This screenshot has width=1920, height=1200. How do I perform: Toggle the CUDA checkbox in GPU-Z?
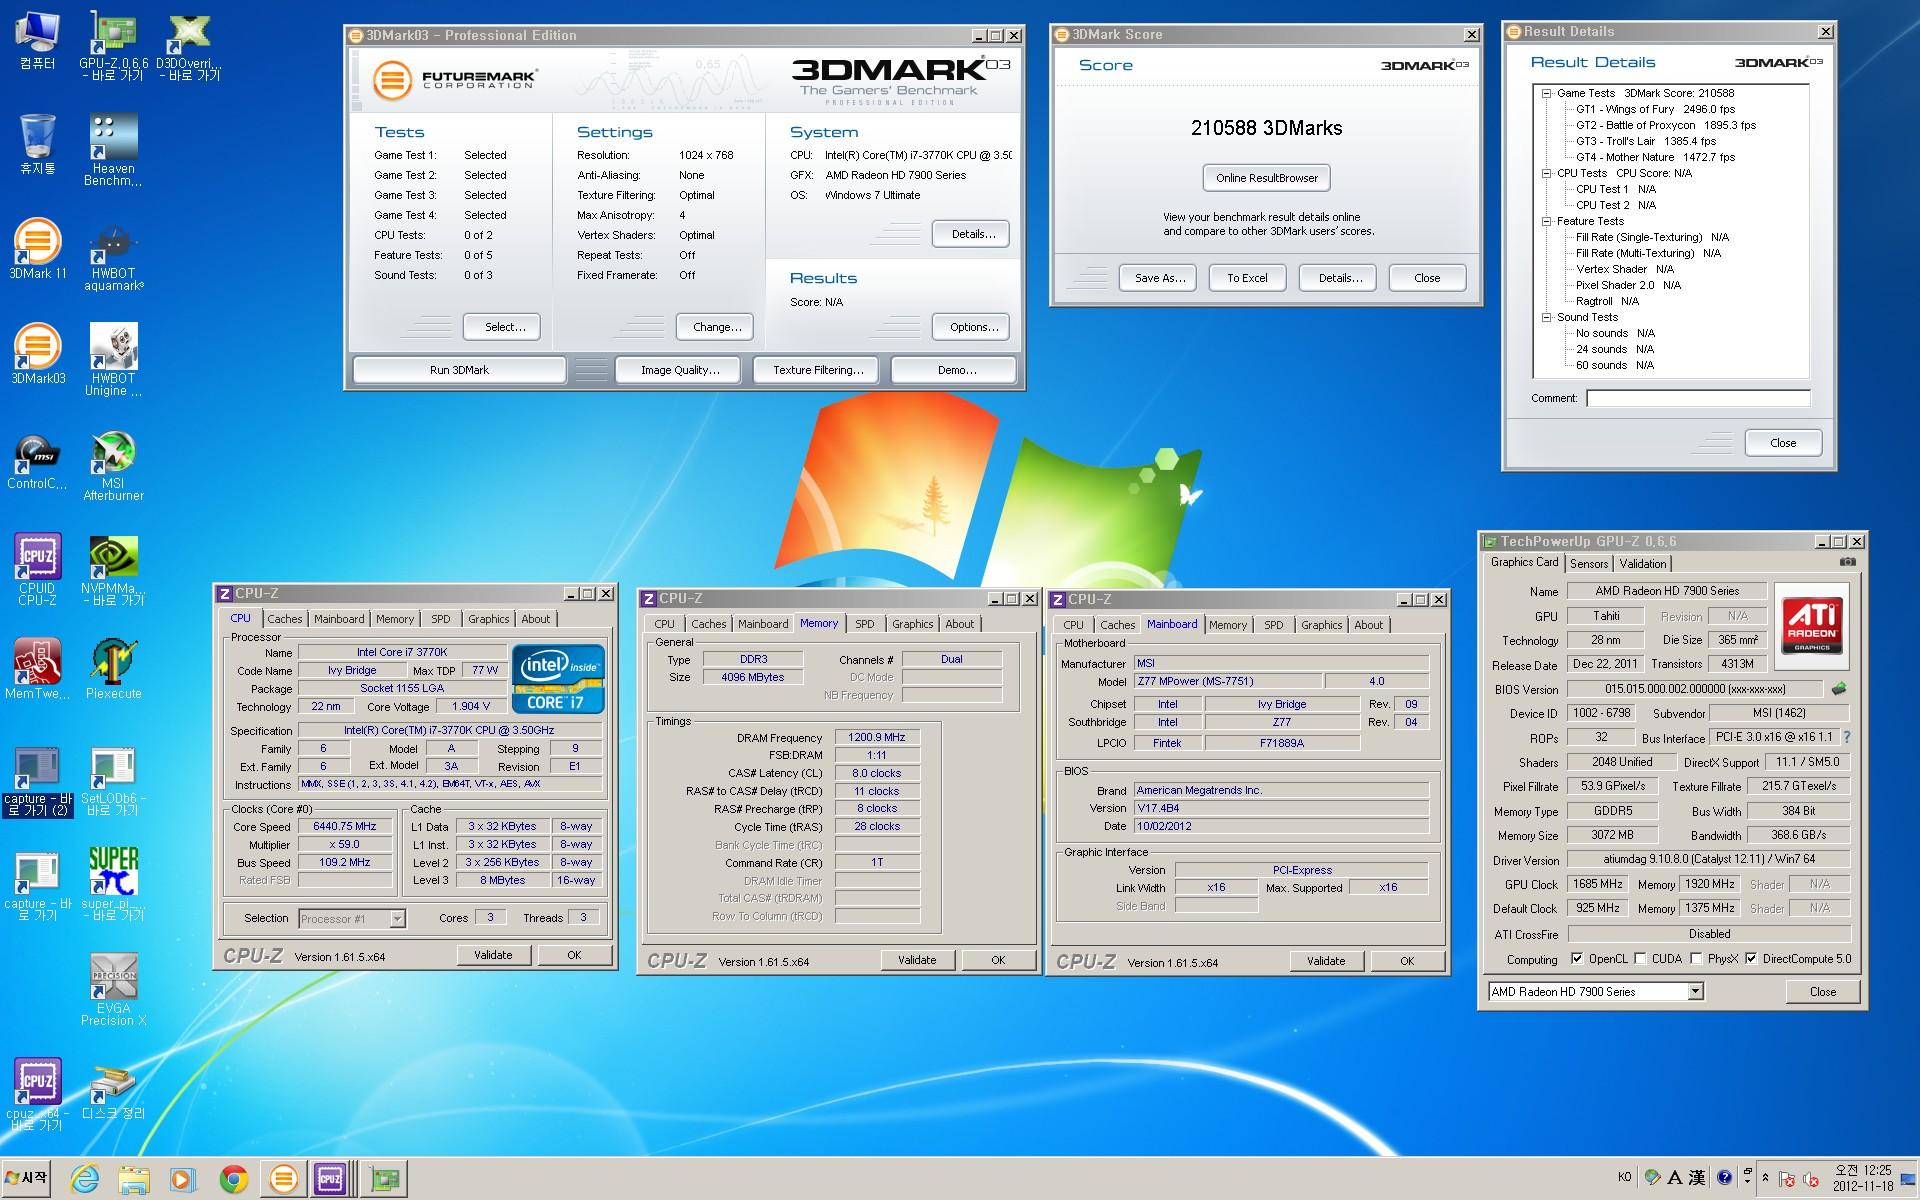pos(1640,958)
